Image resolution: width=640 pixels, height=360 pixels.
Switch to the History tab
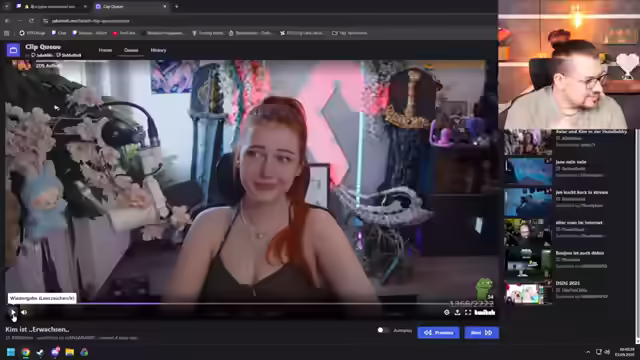click(158, 50)
